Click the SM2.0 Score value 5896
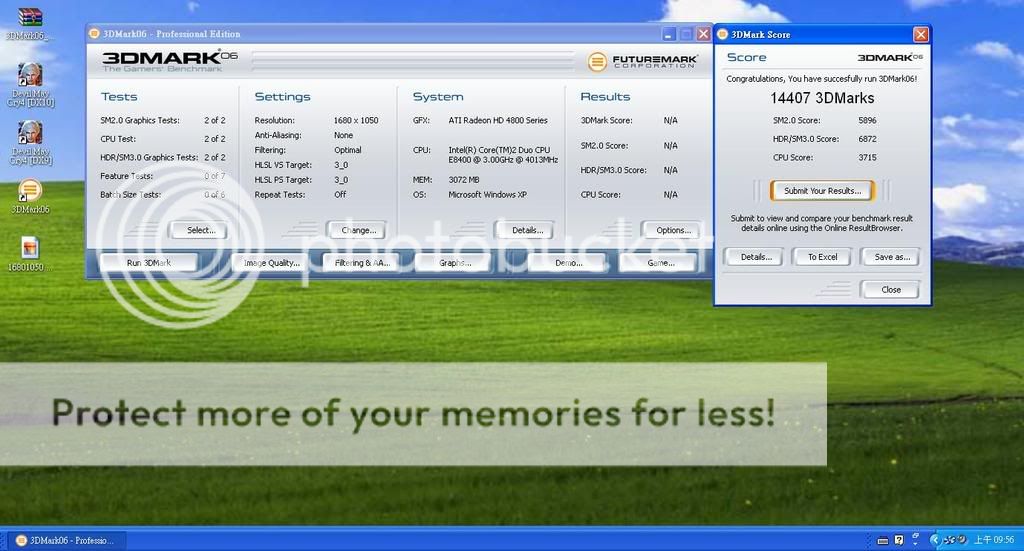 (867, 120)
